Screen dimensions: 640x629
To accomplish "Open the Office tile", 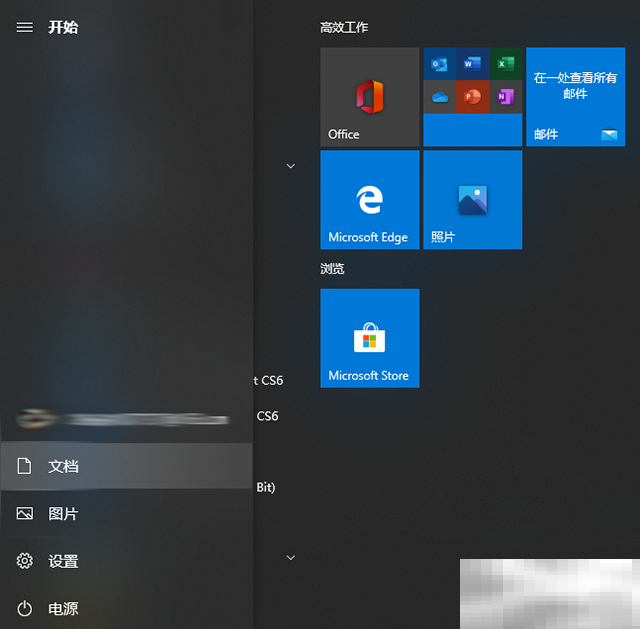I will pyautogui.click(x=370, y=97).
